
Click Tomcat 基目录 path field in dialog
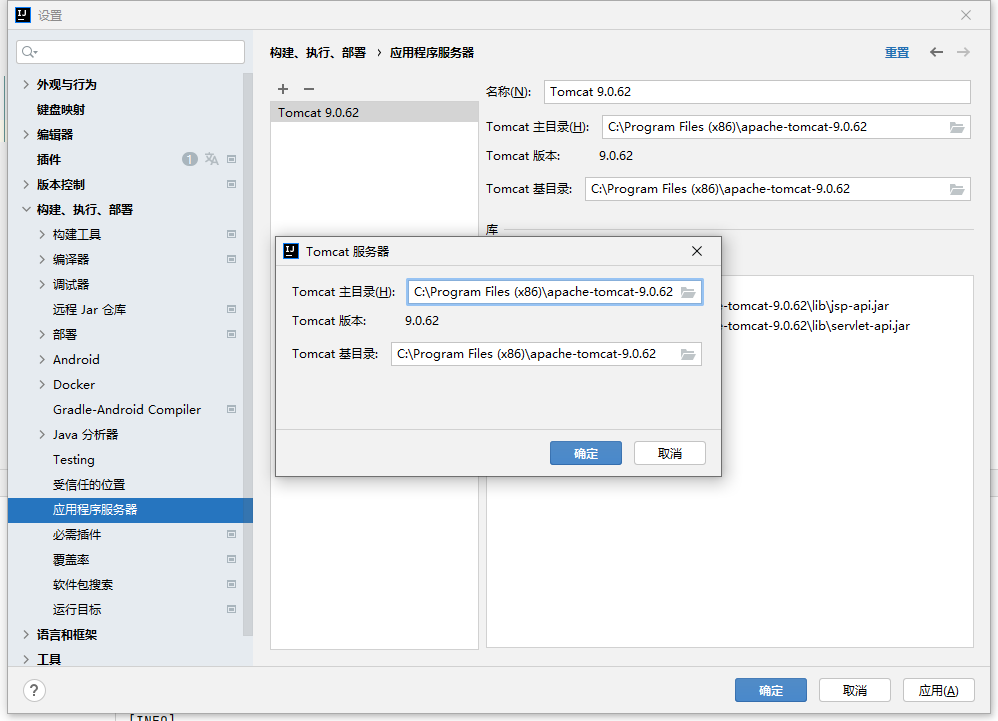pos(546,354)
